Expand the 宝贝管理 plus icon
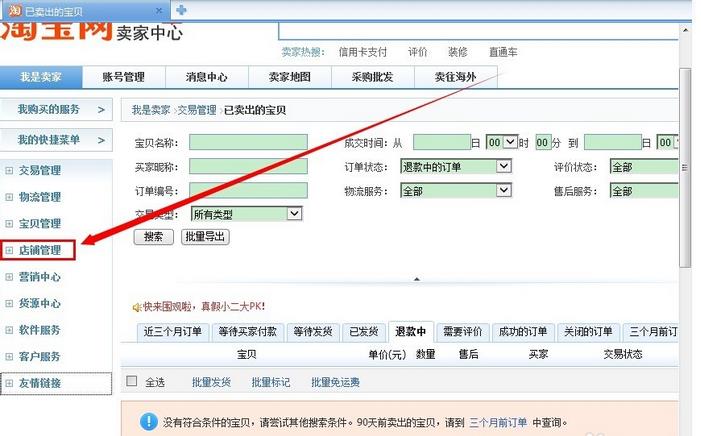This screenshot has width=701, height=436. click(9, 224)
